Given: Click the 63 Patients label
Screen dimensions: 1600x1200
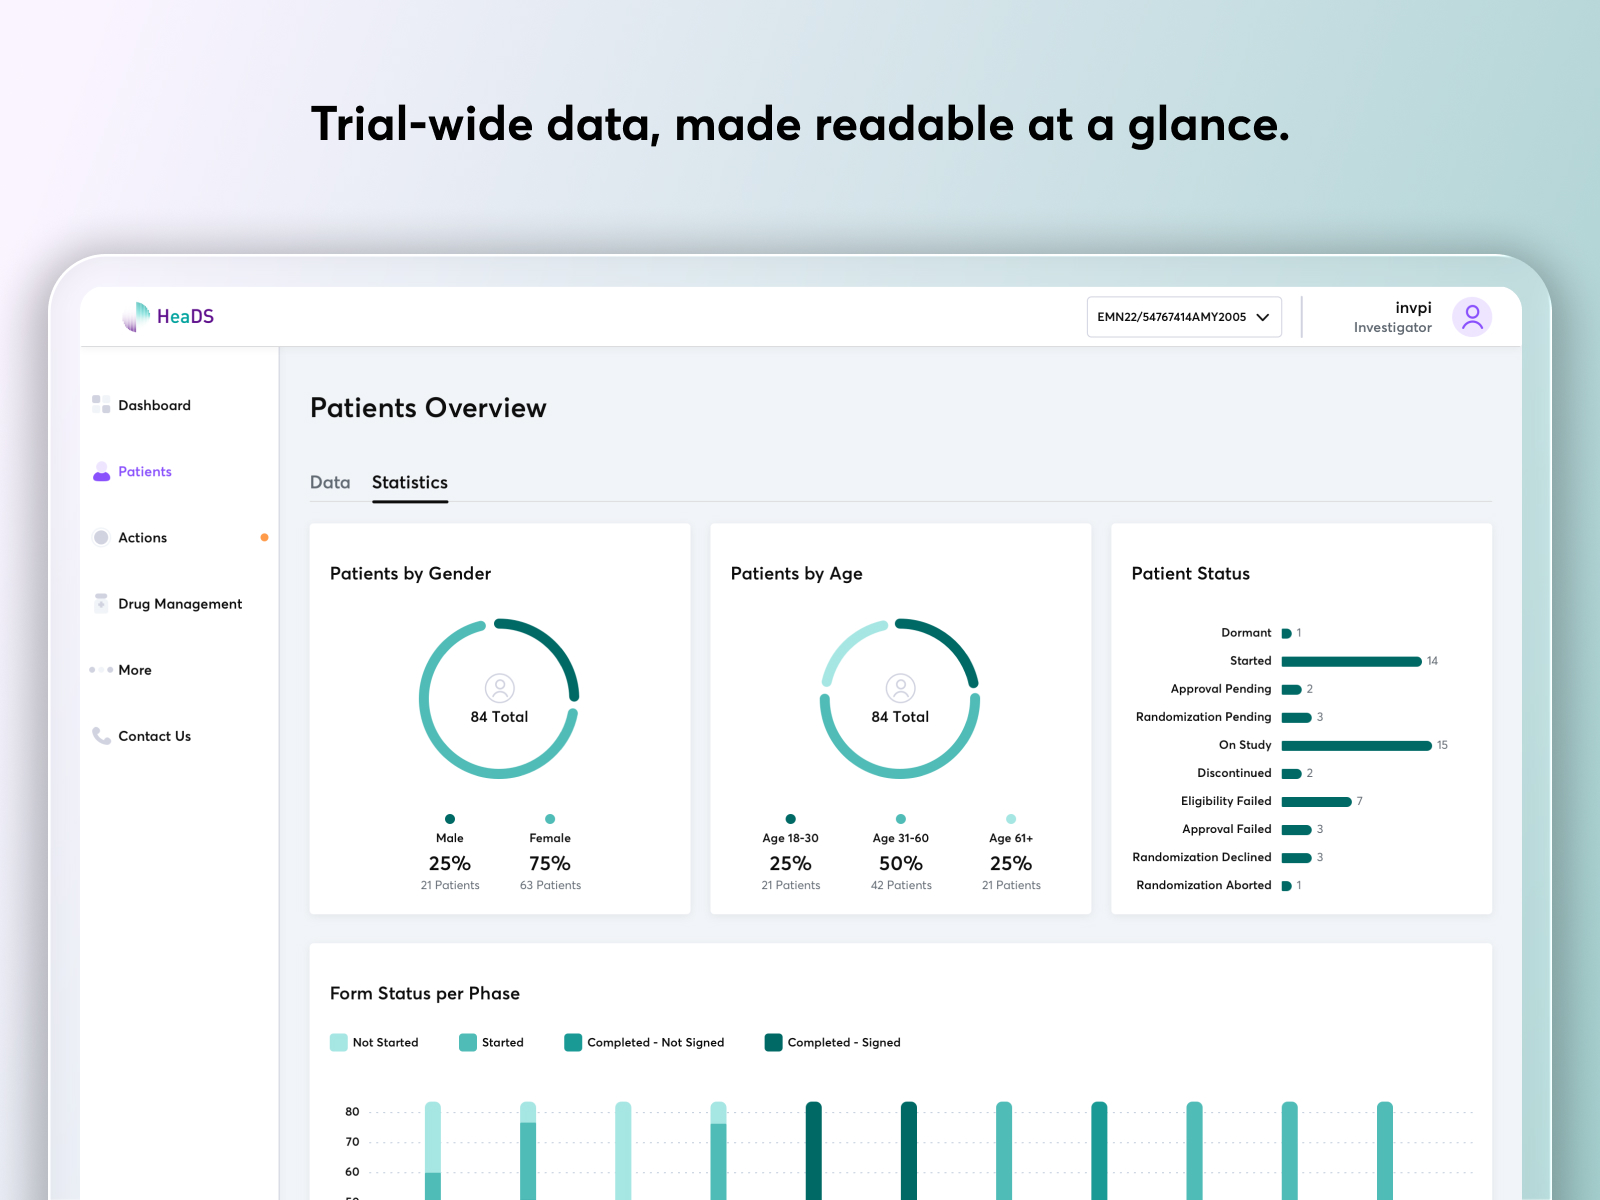Looking at the screenshot, I should (550, 885).
